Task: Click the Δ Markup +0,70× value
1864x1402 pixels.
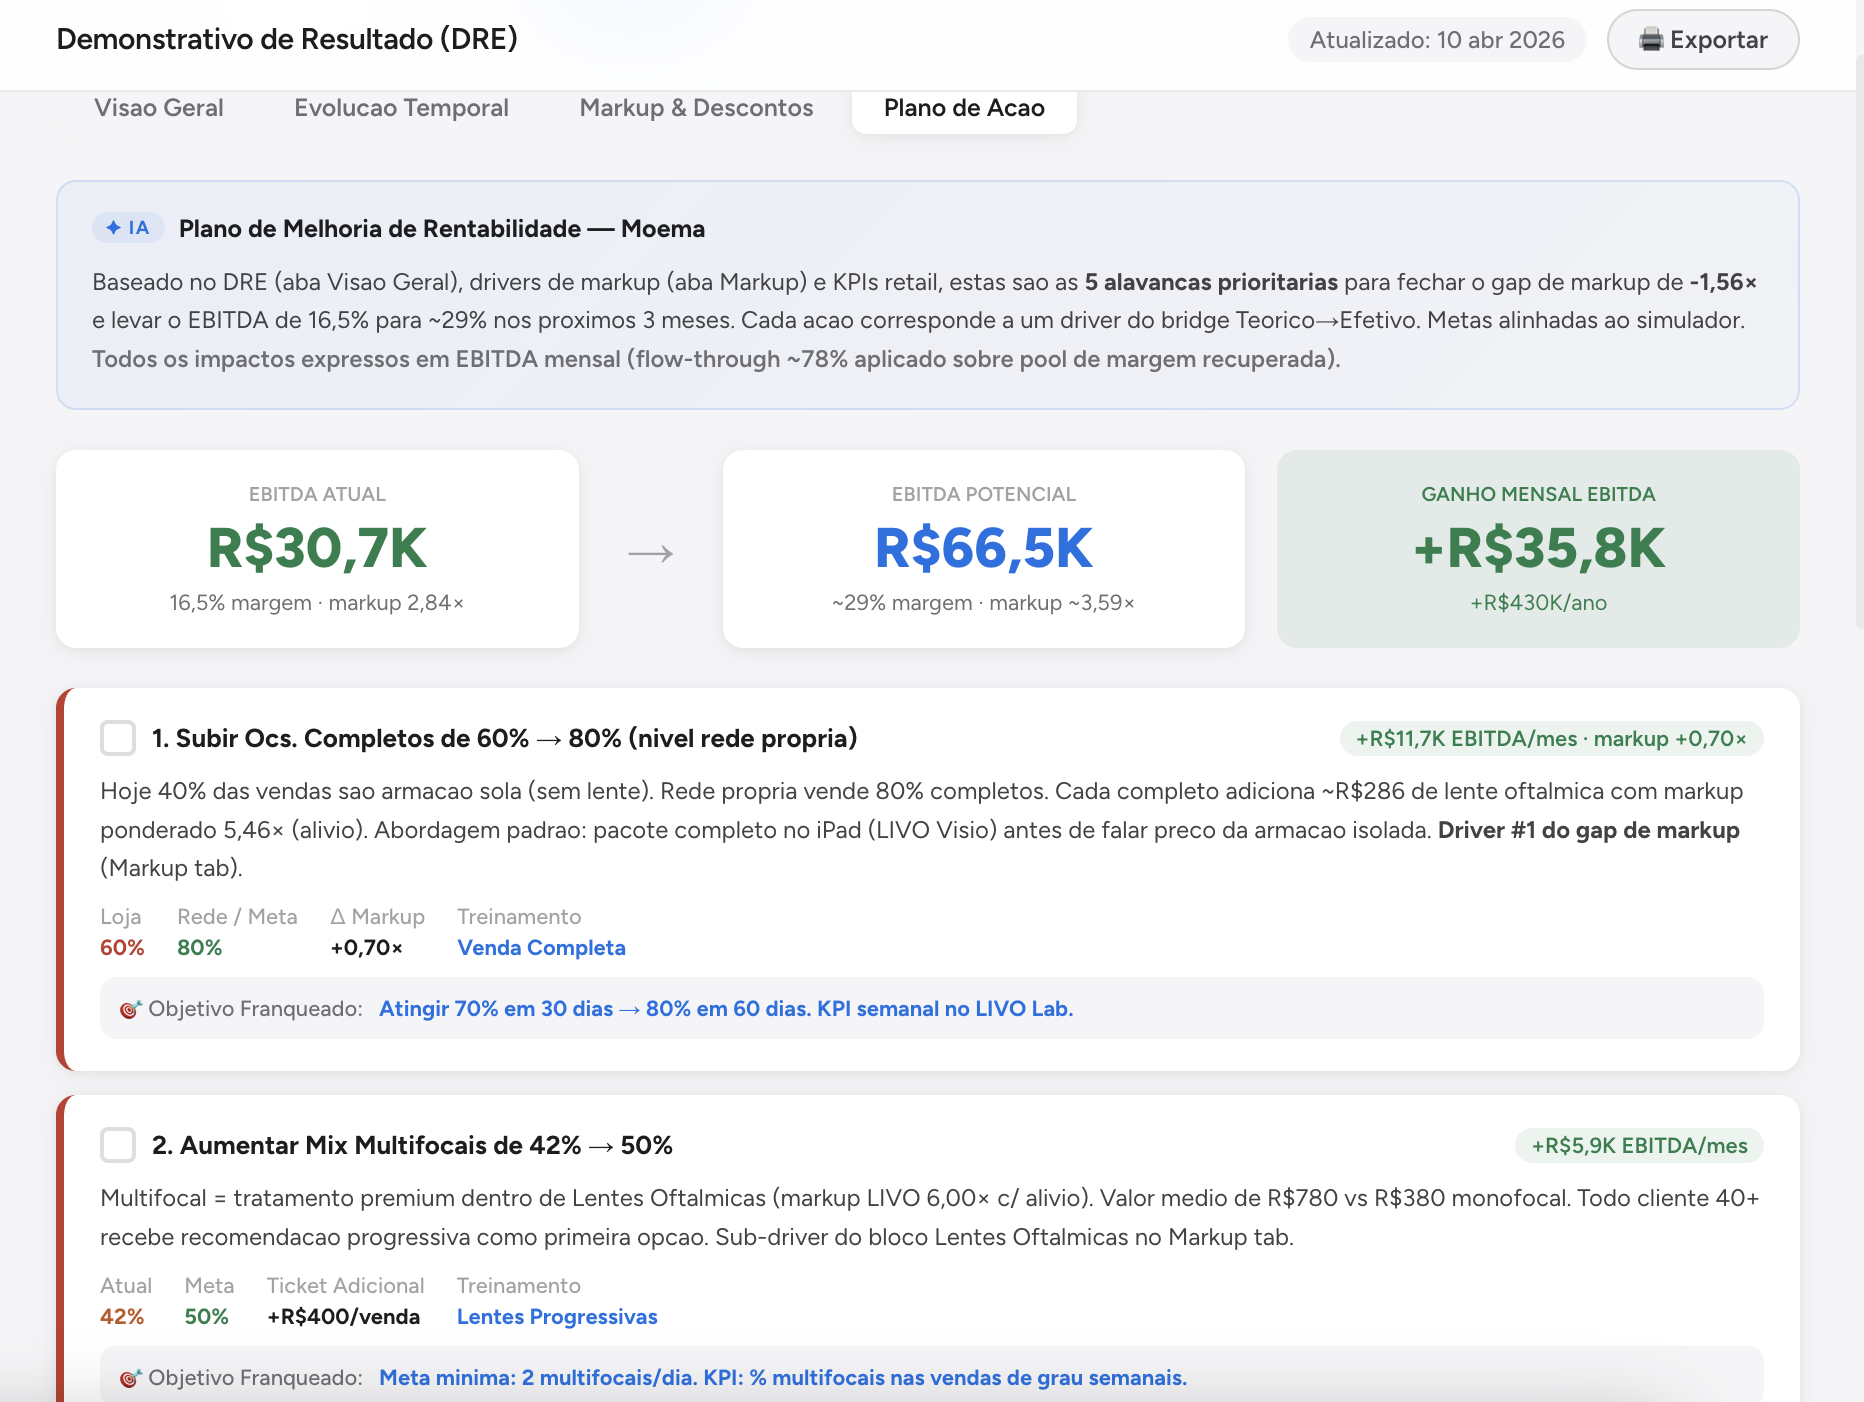Action: click(x=367, y=948)
